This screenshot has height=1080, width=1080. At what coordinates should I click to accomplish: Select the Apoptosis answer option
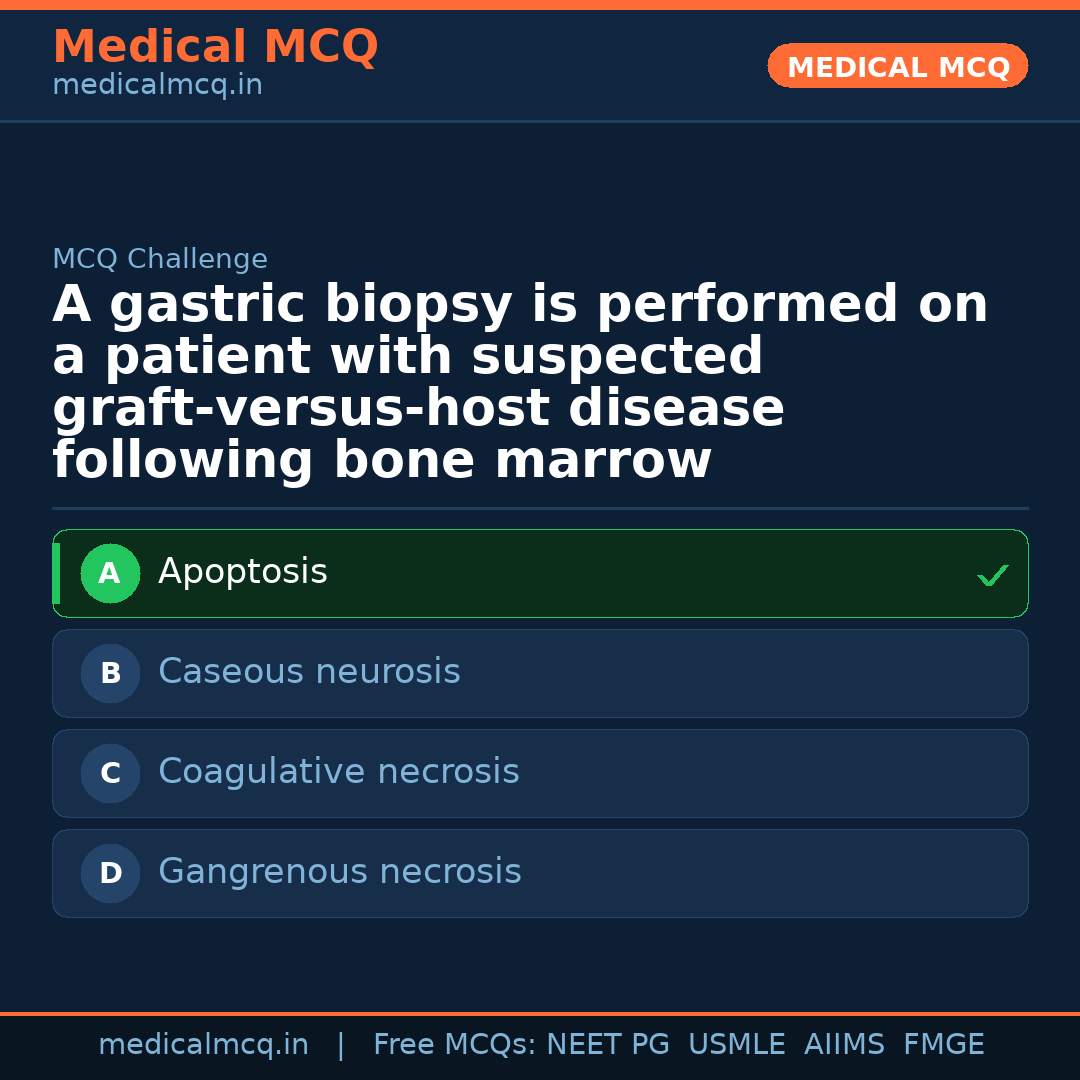(540, 573)
